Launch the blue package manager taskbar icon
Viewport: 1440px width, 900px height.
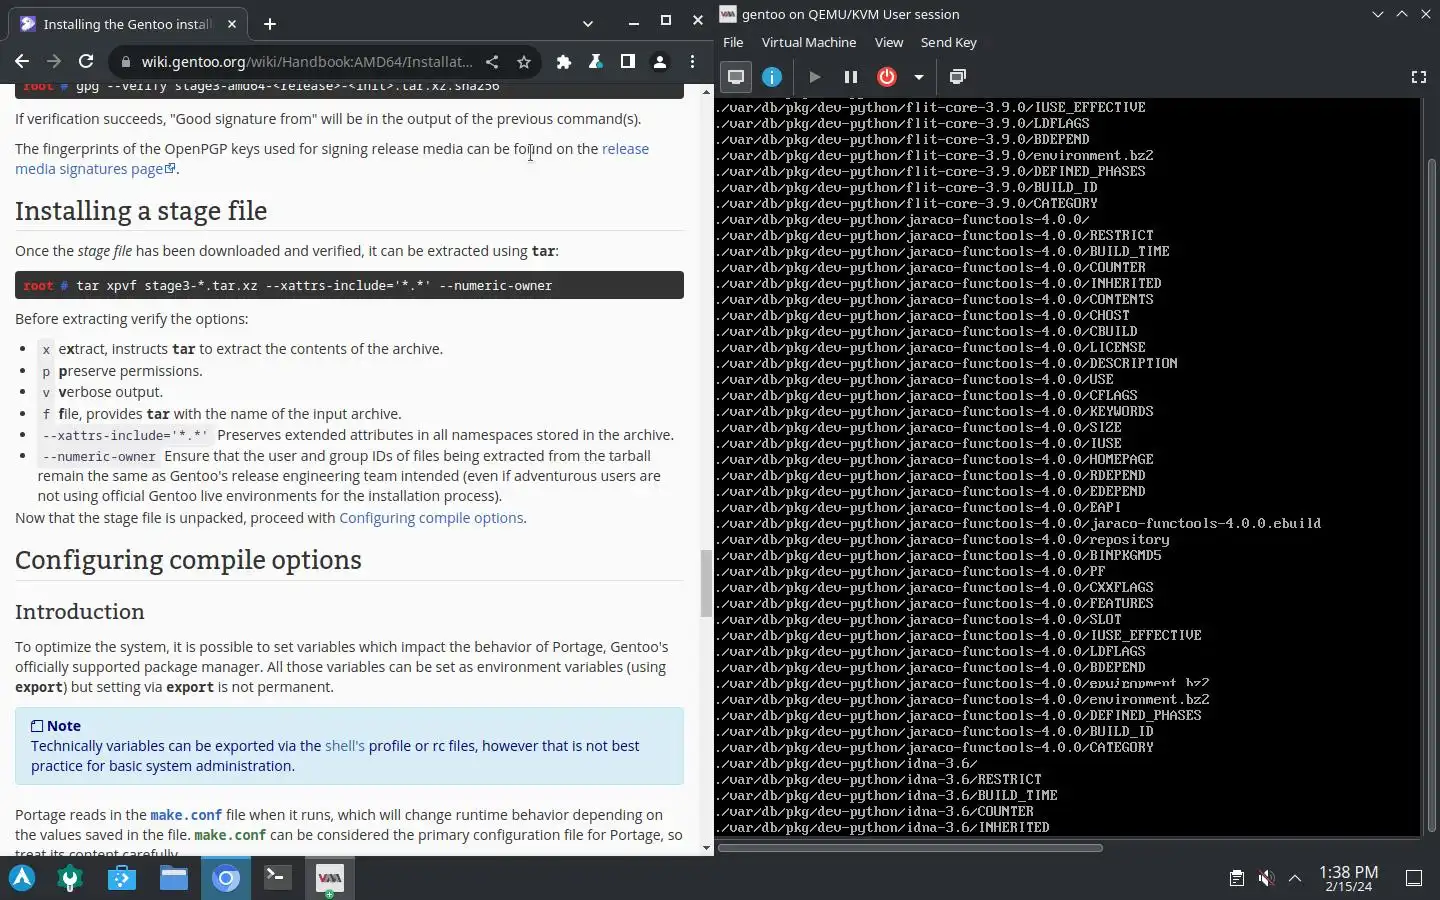tap(122, 878)
